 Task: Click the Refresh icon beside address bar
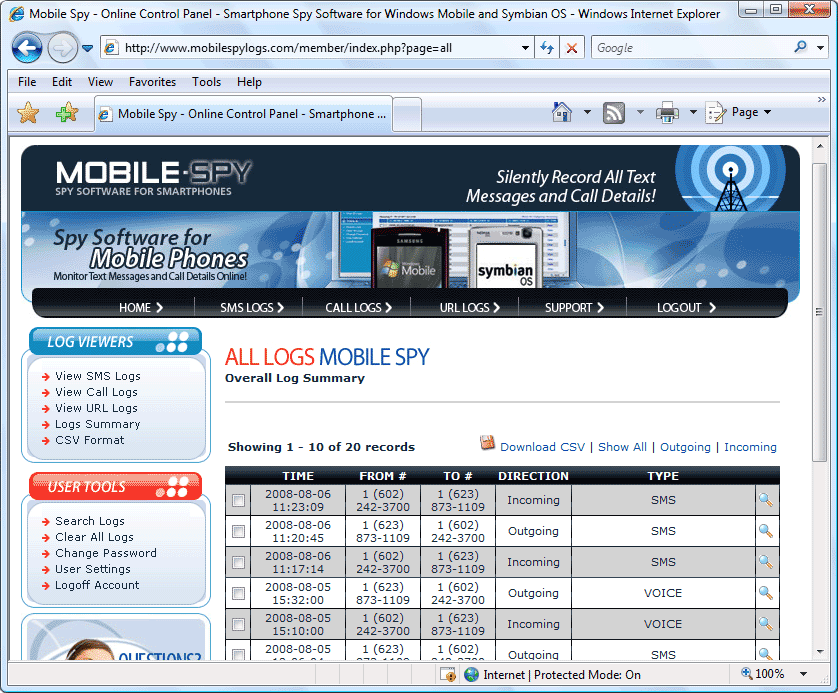546,48
